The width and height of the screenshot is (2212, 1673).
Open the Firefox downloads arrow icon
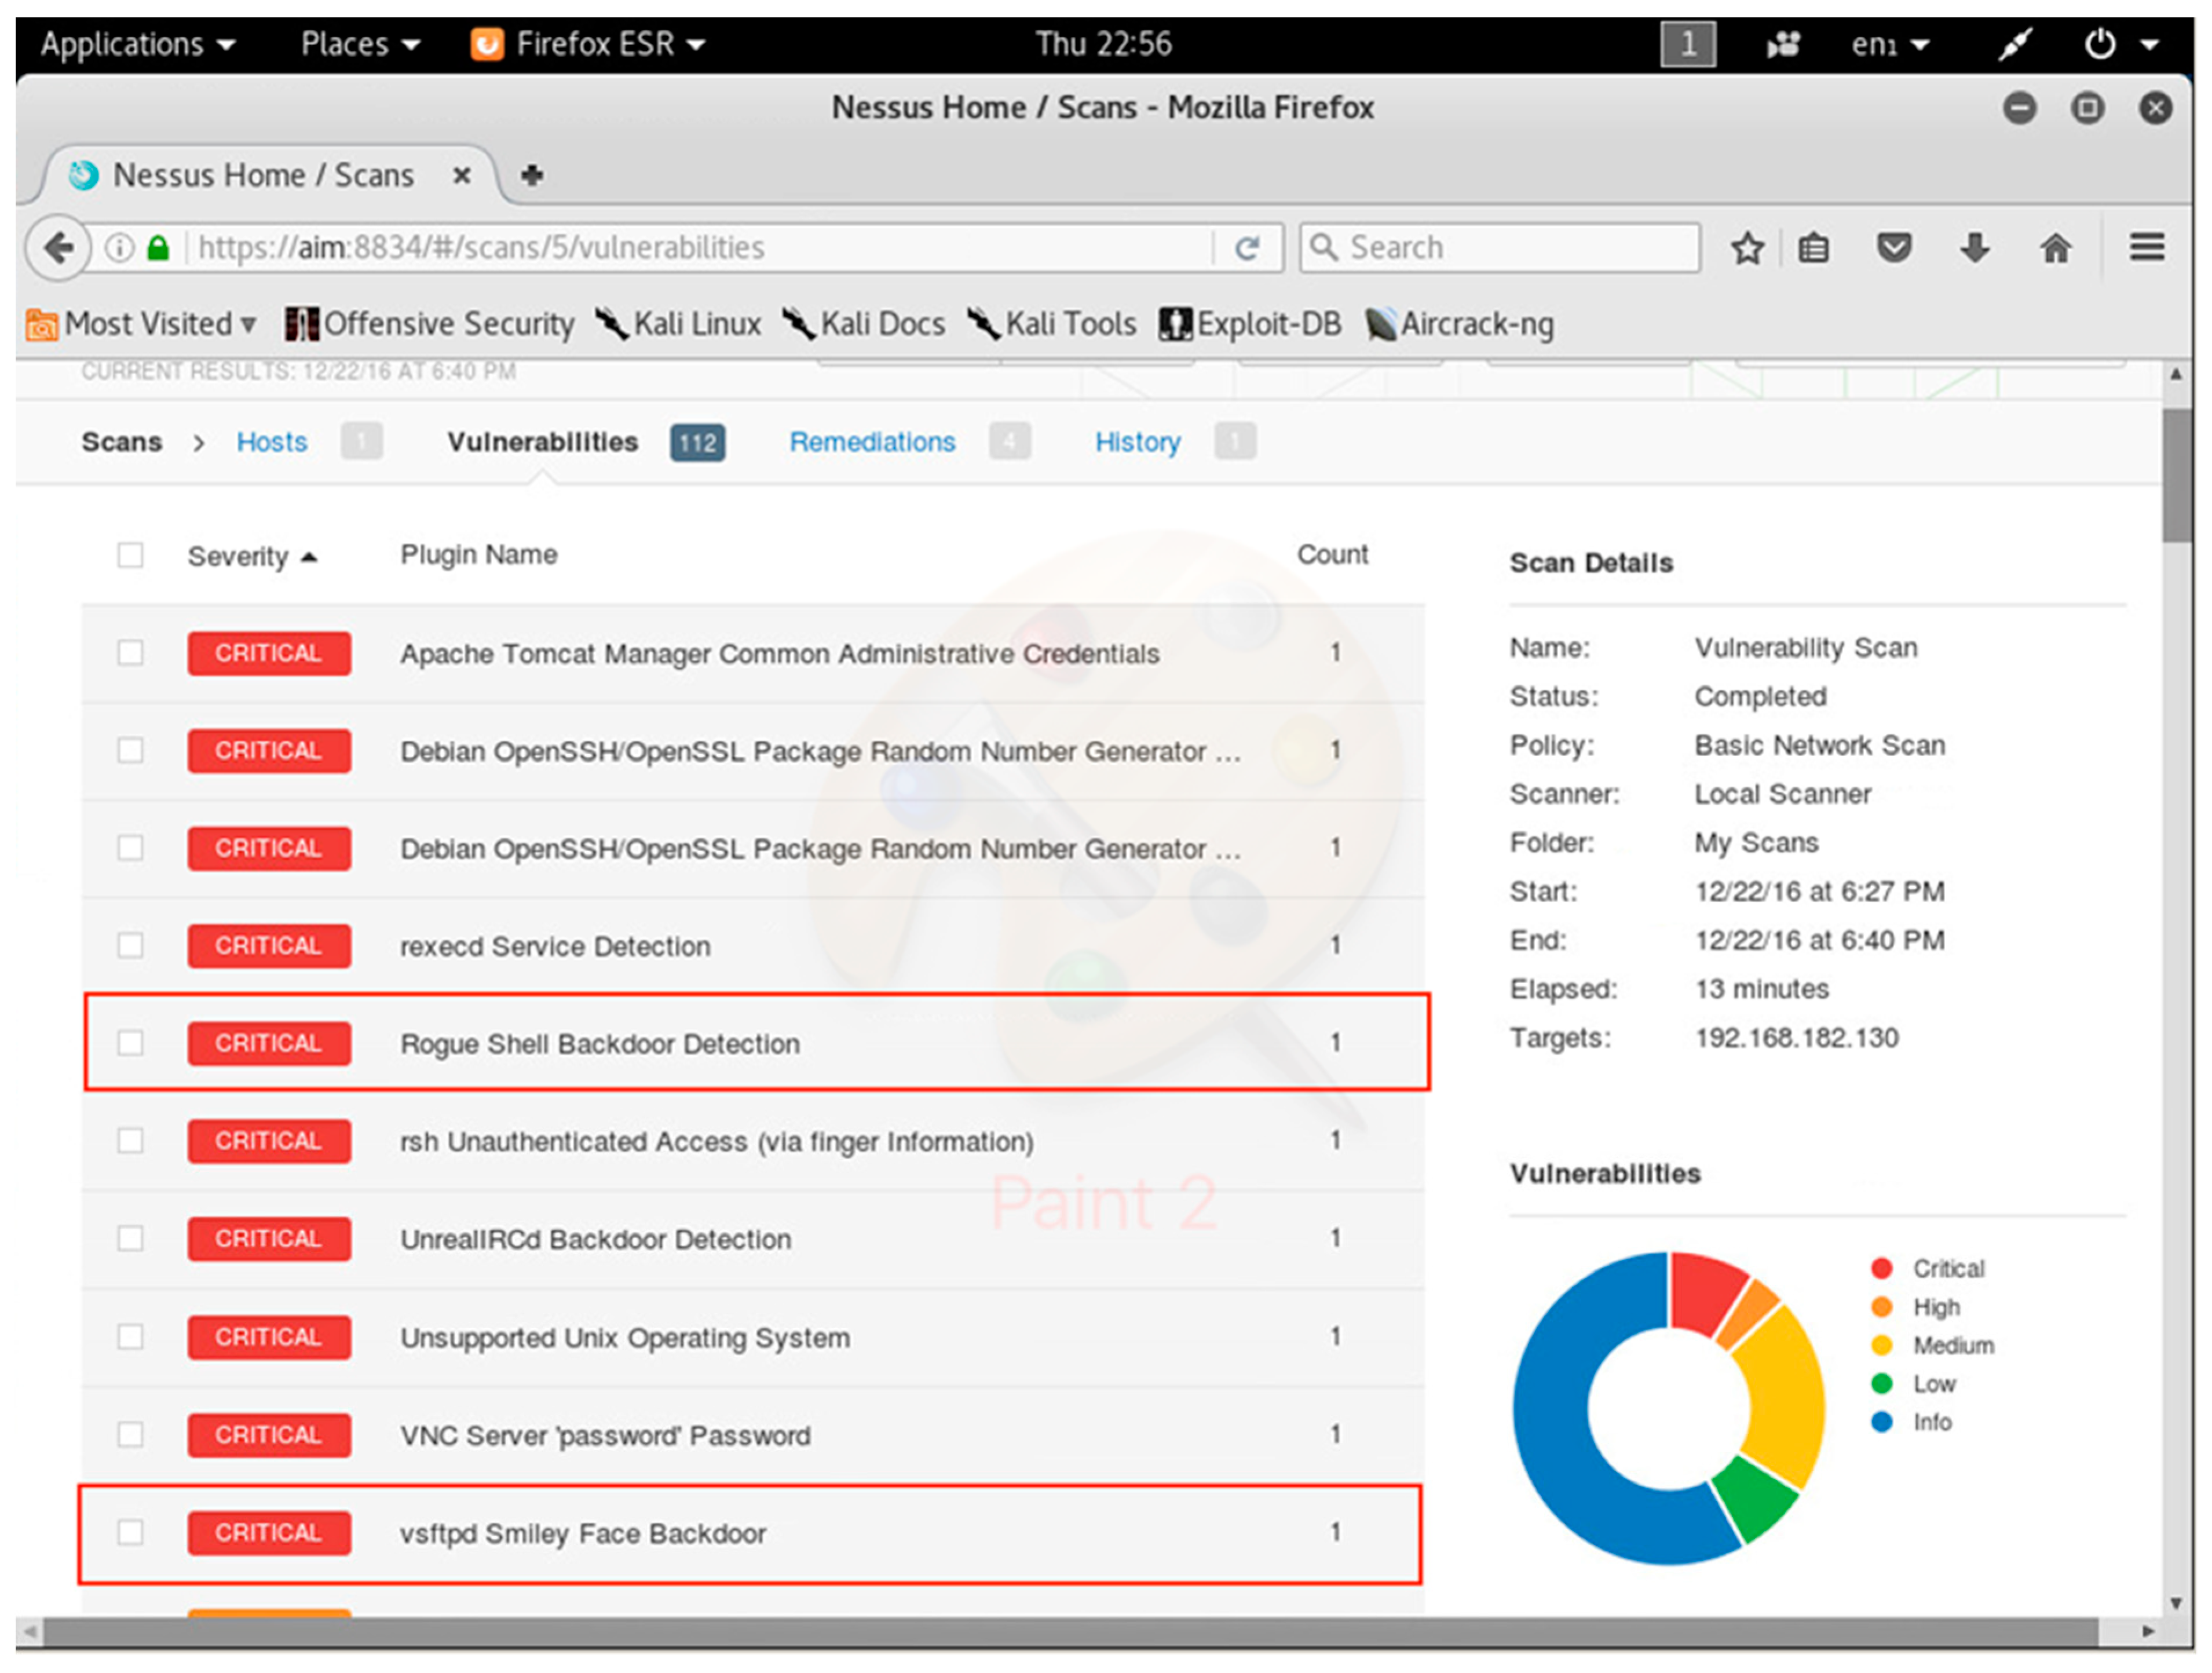pos(1974,248)
